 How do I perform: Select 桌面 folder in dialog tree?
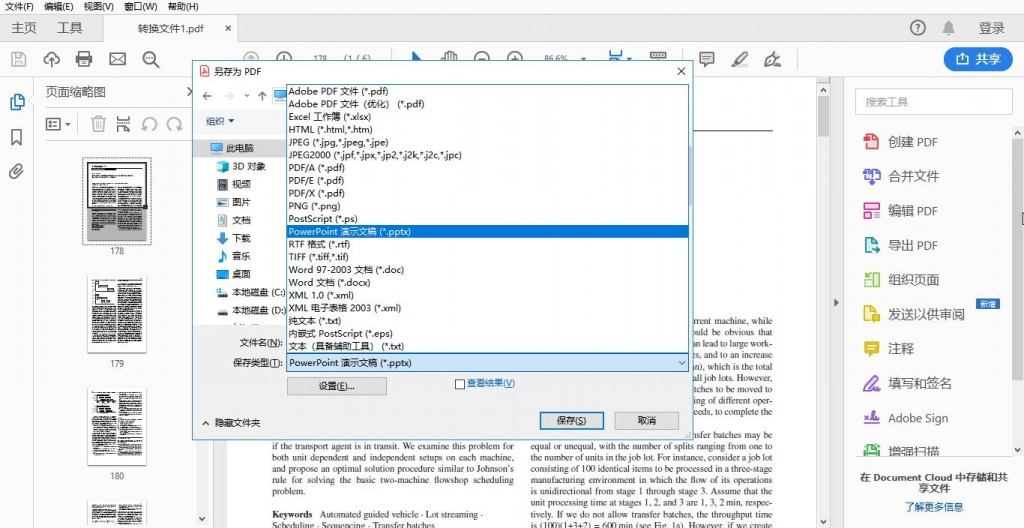click(x=233, y=274)
